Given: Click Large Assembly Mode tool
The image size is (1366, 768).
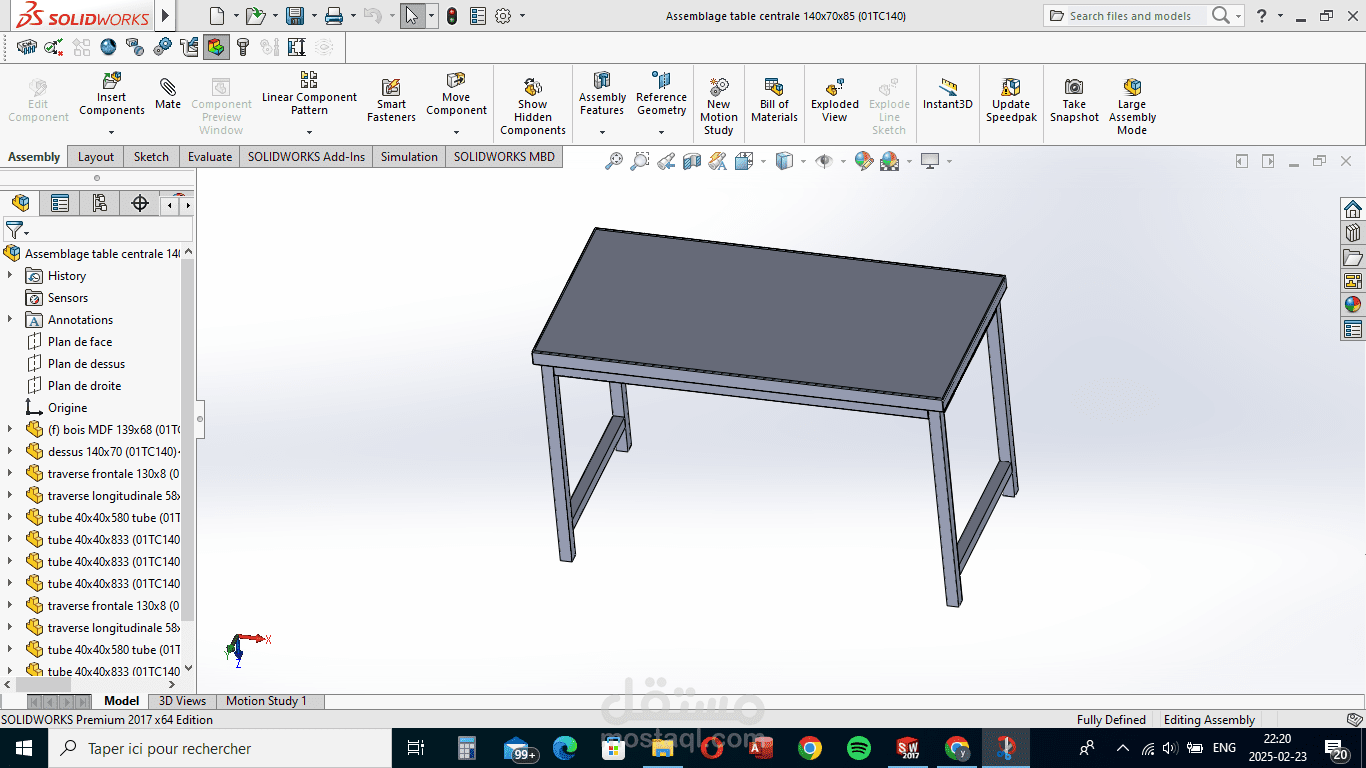Looking at the screenshot, I should point(1132,105).
